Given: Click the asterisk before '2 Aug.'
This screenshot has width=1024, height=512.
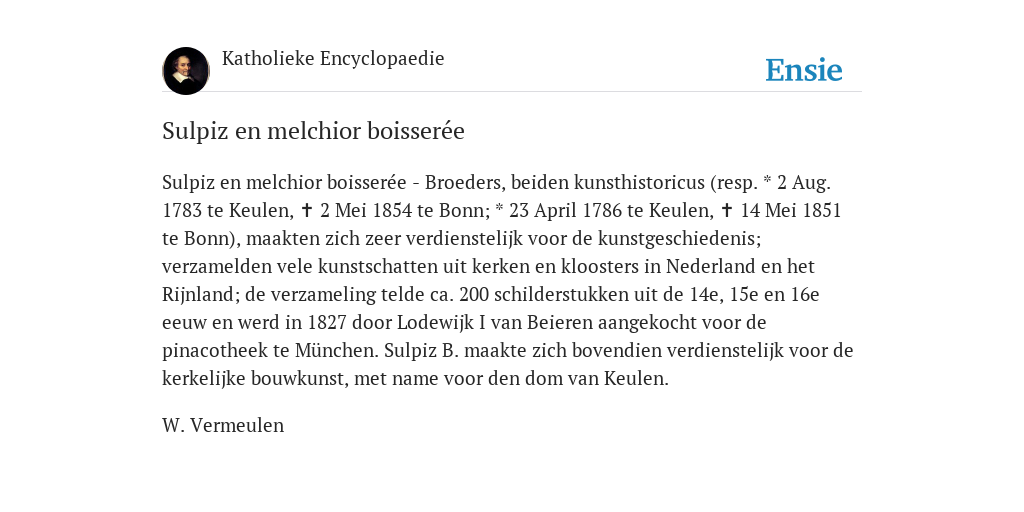Looking at the screenshot, I should pyautogui.click(x=767, y=180).
